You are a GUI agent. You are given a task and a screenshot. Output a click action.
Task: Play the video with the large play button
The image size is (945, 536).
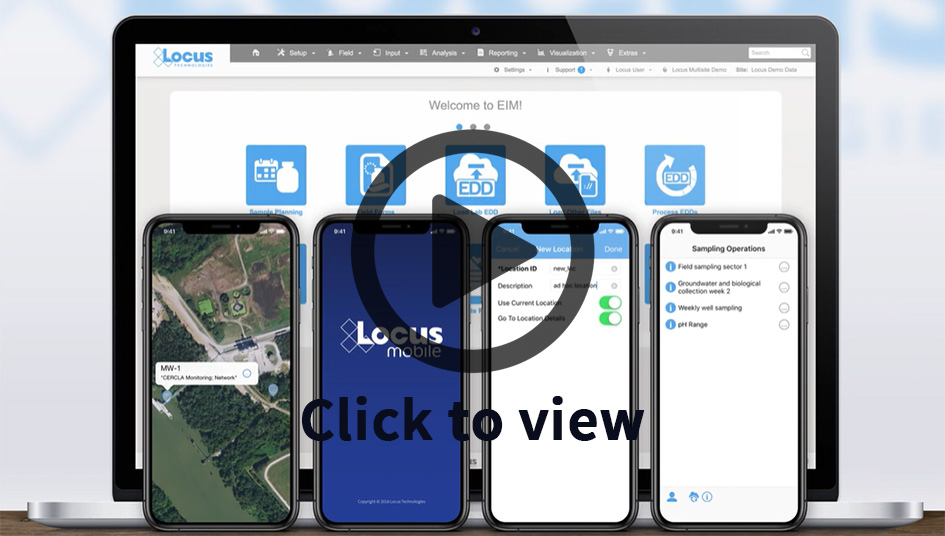coord(472,250)
